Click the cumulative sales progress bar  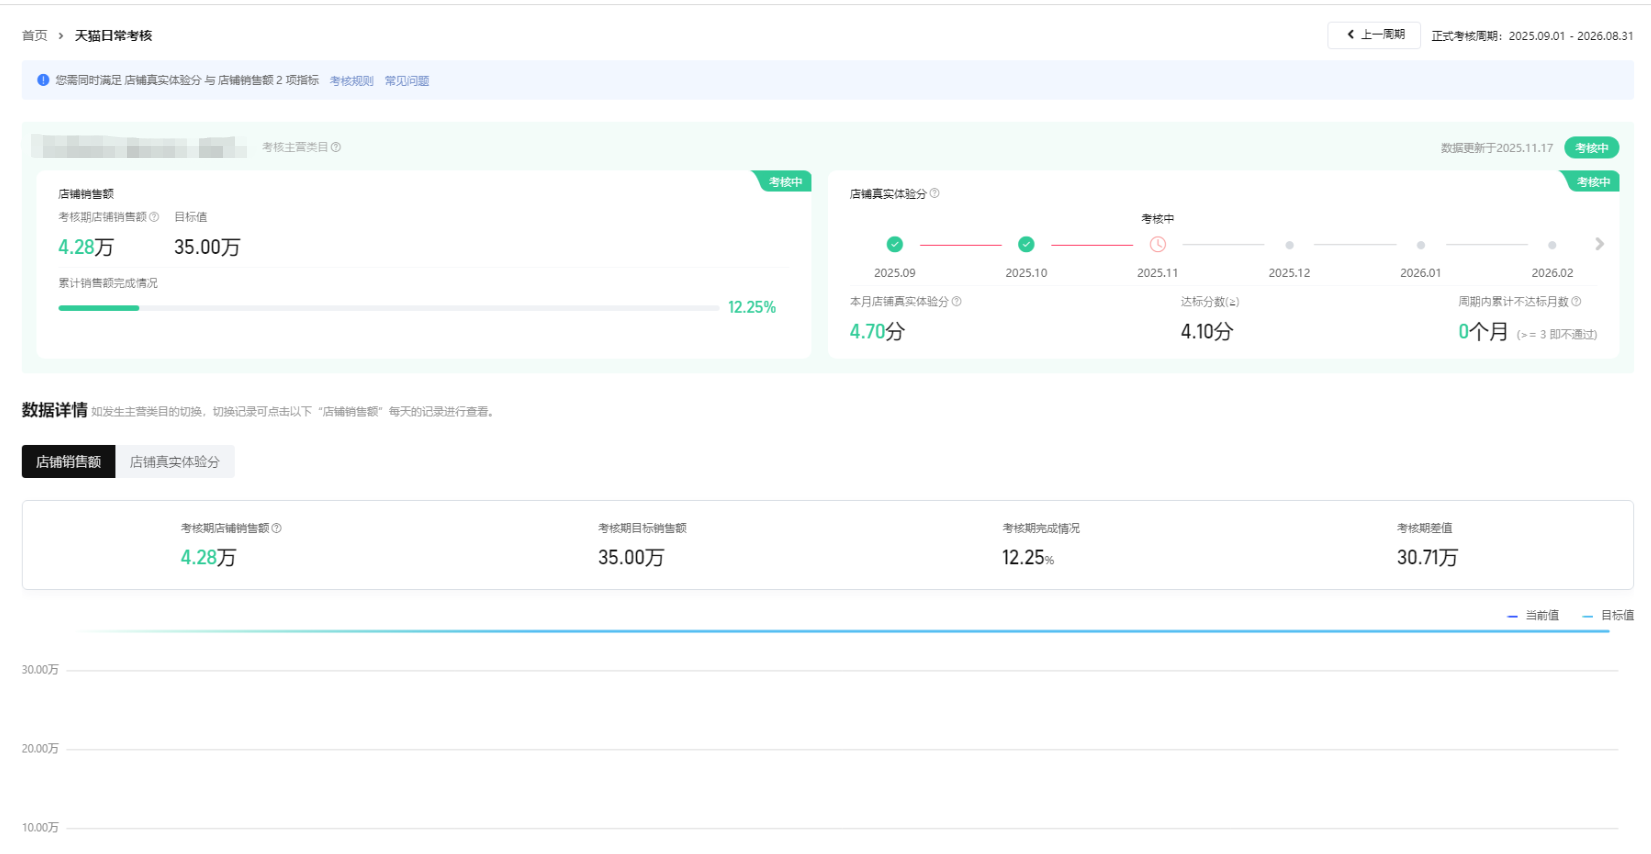pyautogui.click(x=388, y=308)
